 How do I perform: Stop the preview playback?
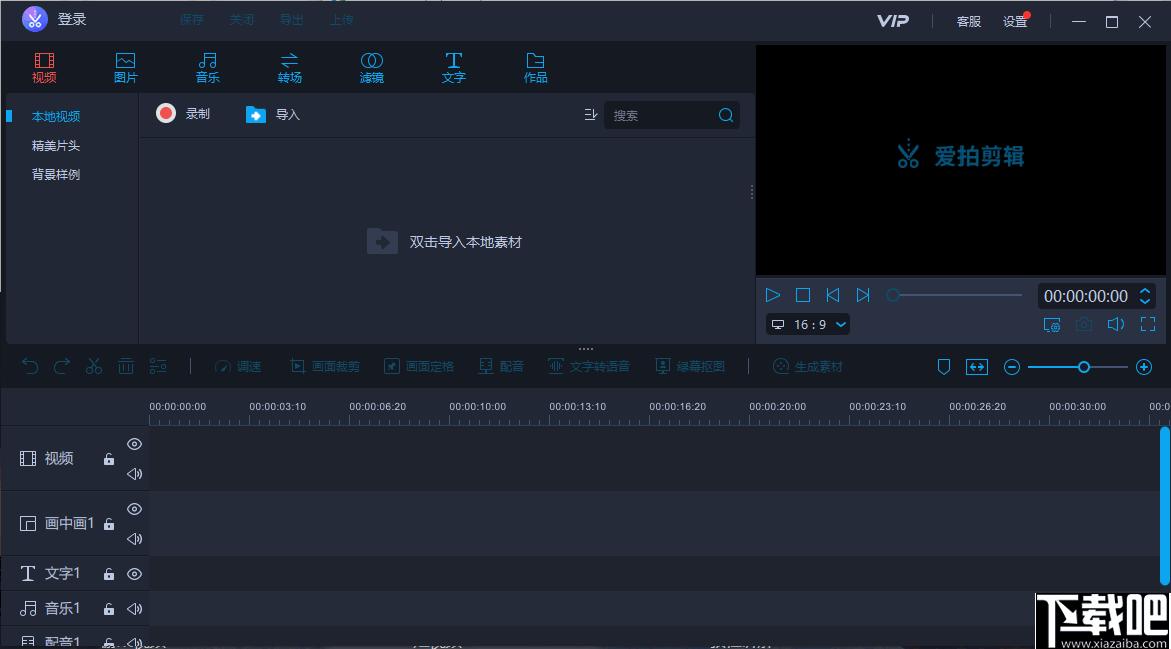[803, 295]
